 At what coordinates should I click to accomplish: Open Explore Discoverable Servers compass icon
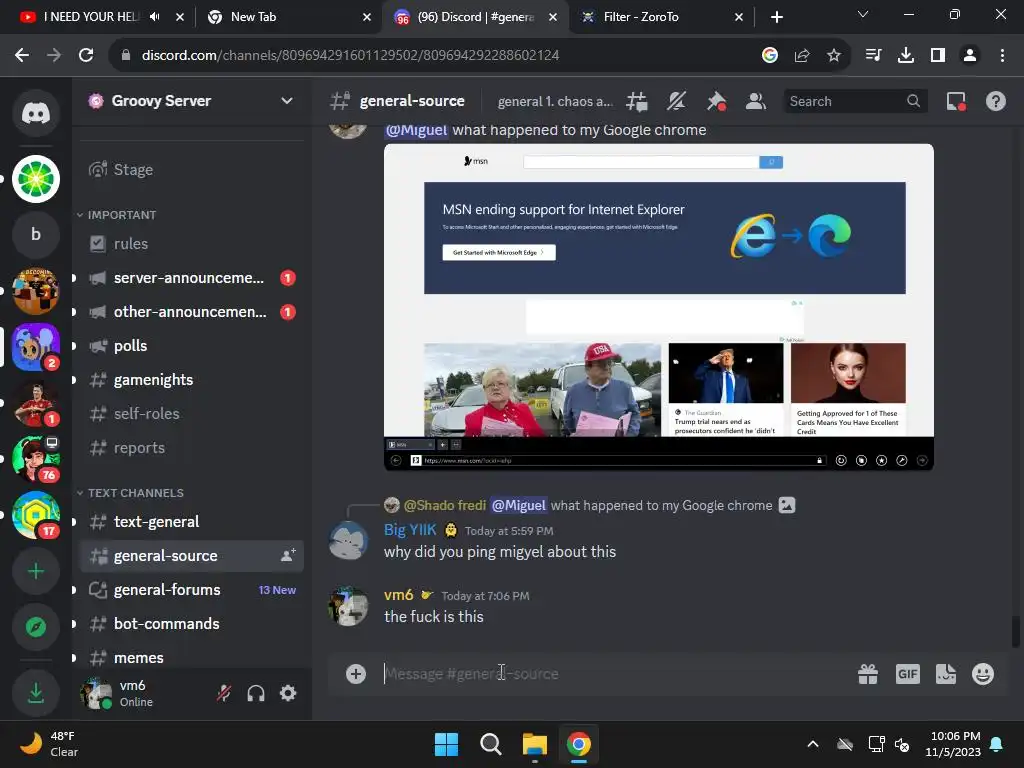pos(36,627)
